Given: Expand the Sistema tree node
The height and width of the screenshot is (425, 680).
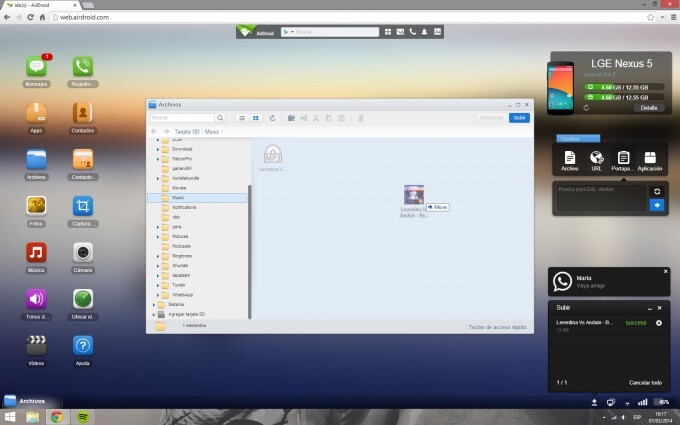Looking at the screenshot, I should click(154, 304).
